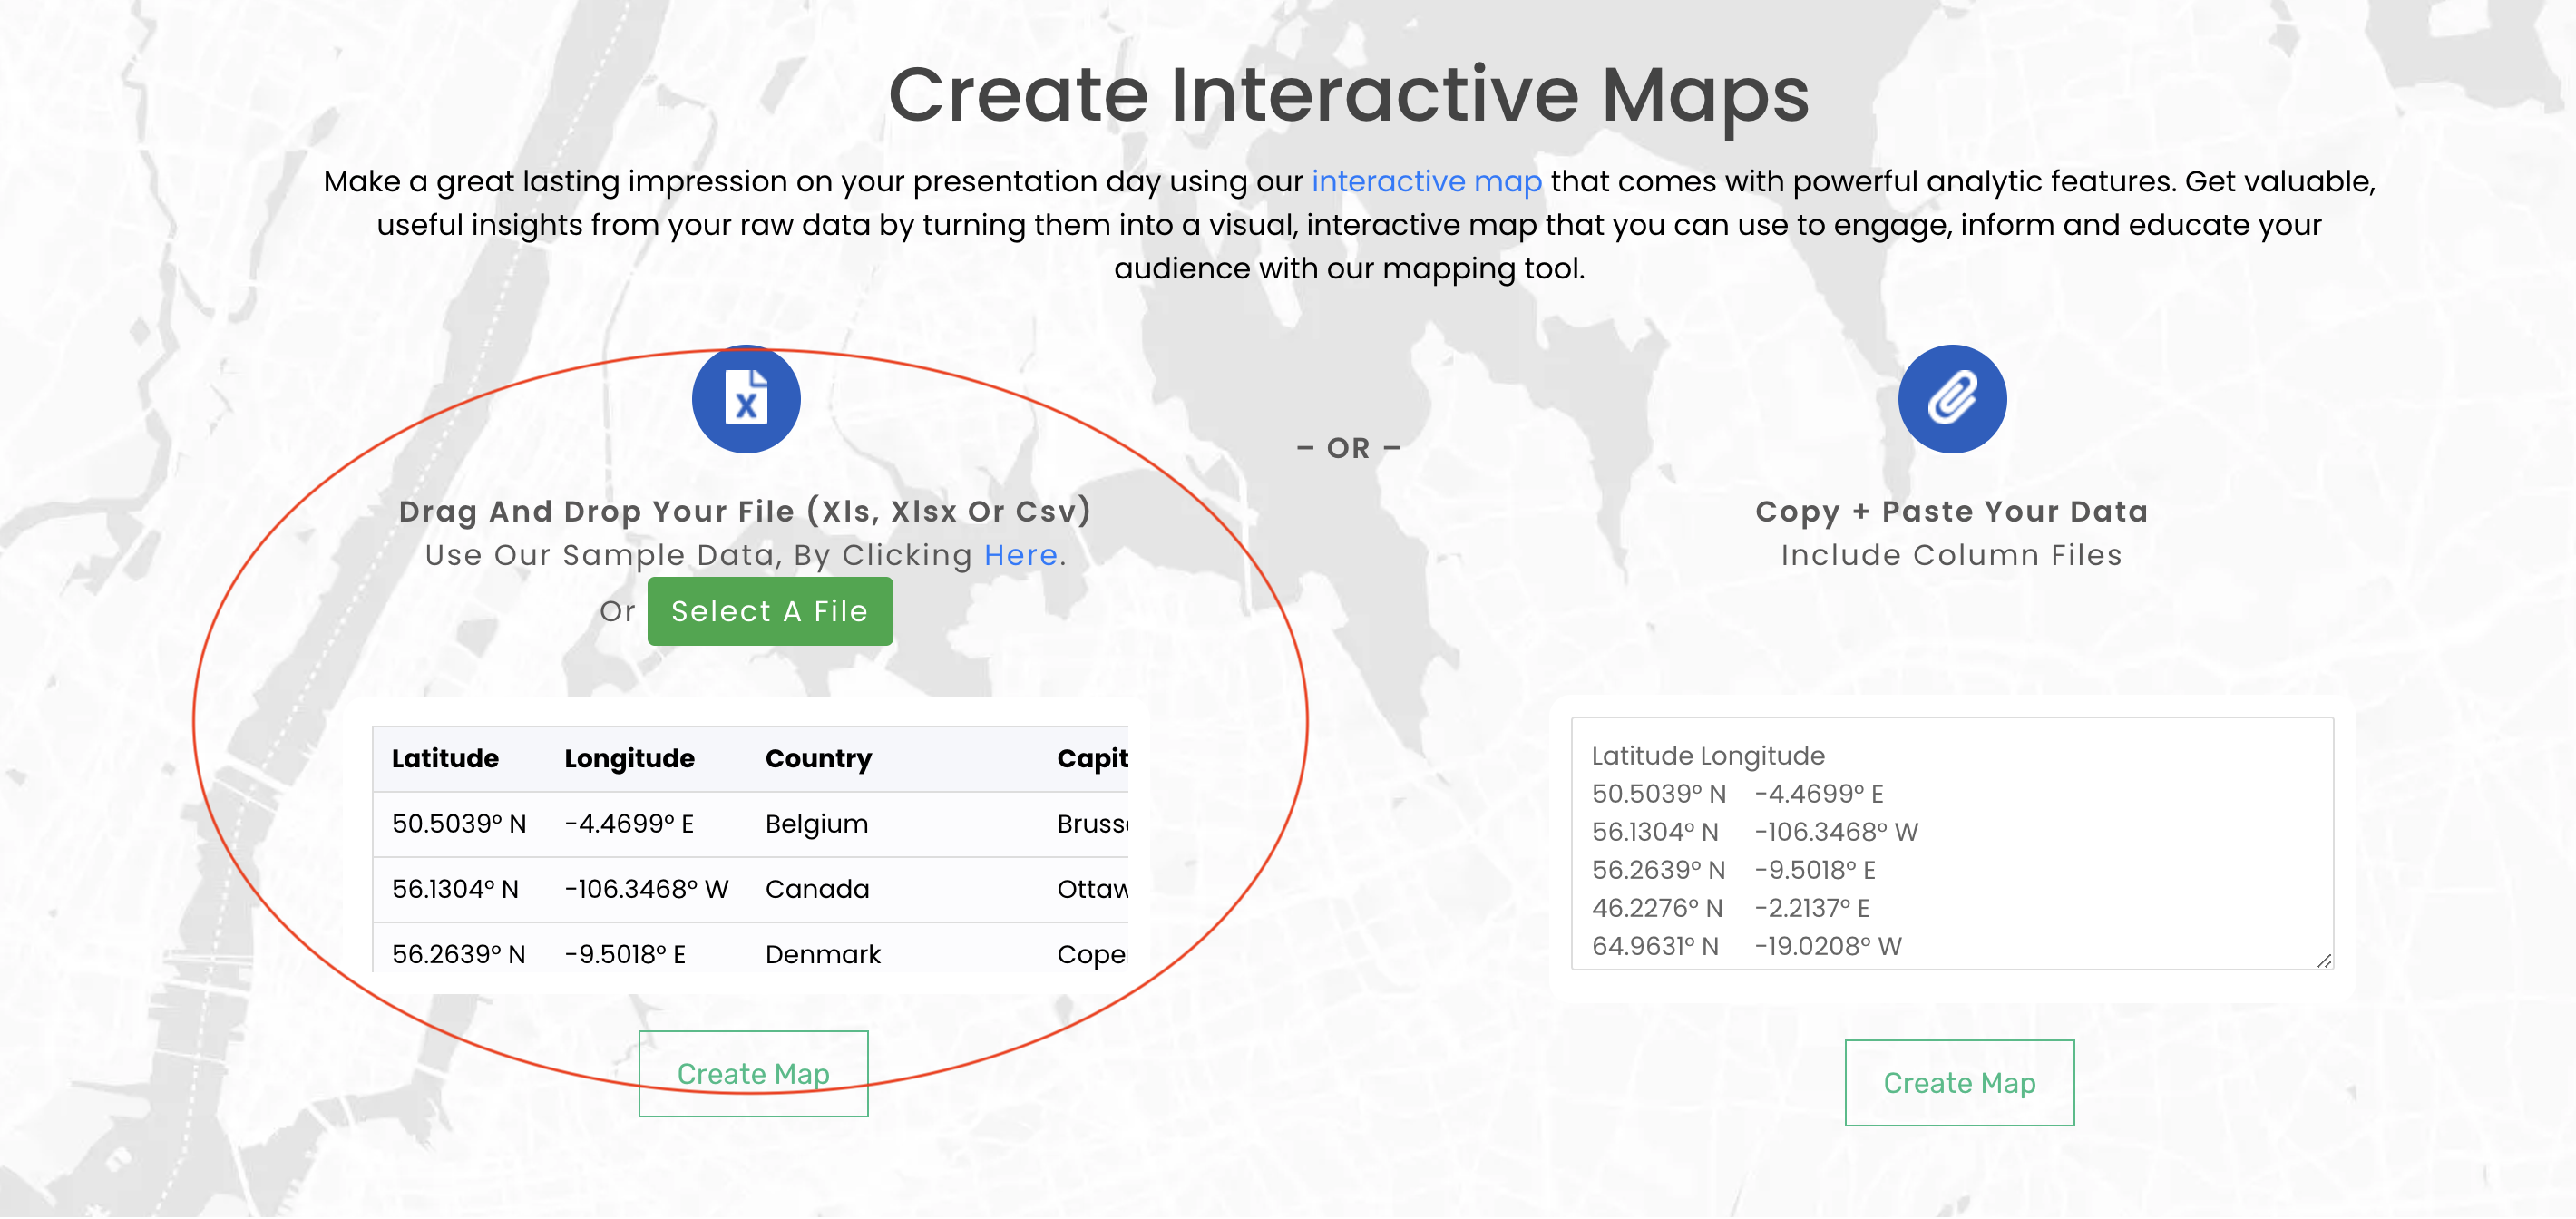
Task: Click the Longitude column header
Action: [629, 759]
